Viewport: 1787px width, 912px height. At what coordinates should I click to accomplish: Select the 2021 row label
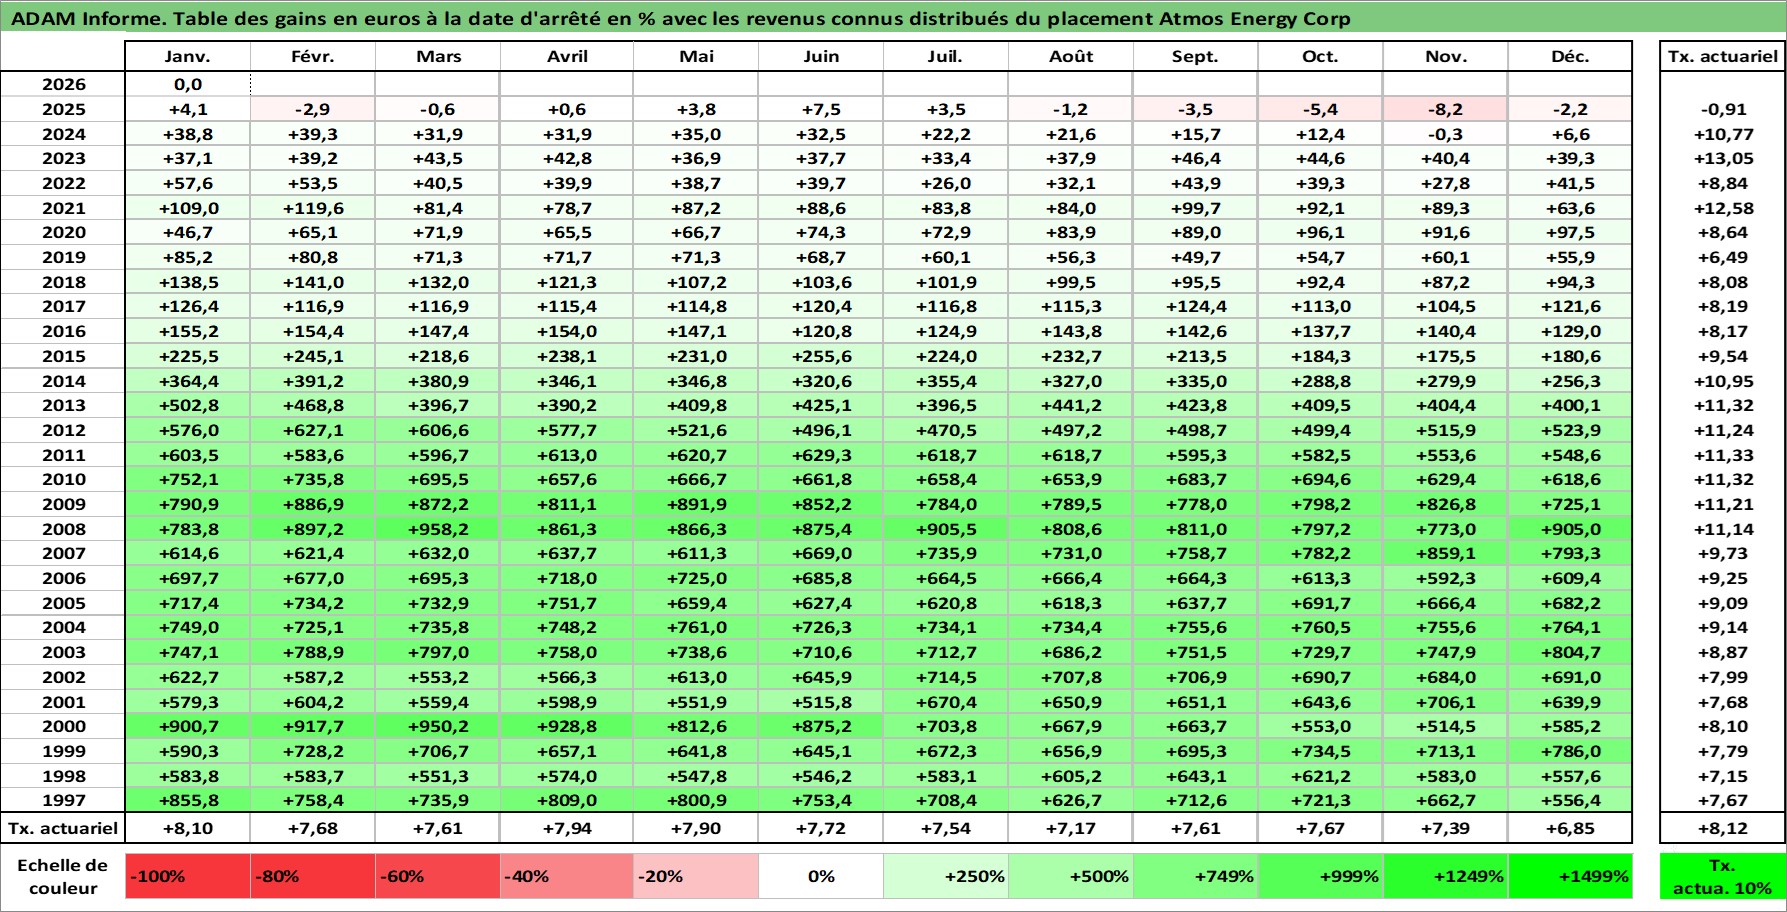[x=63, y=208]
